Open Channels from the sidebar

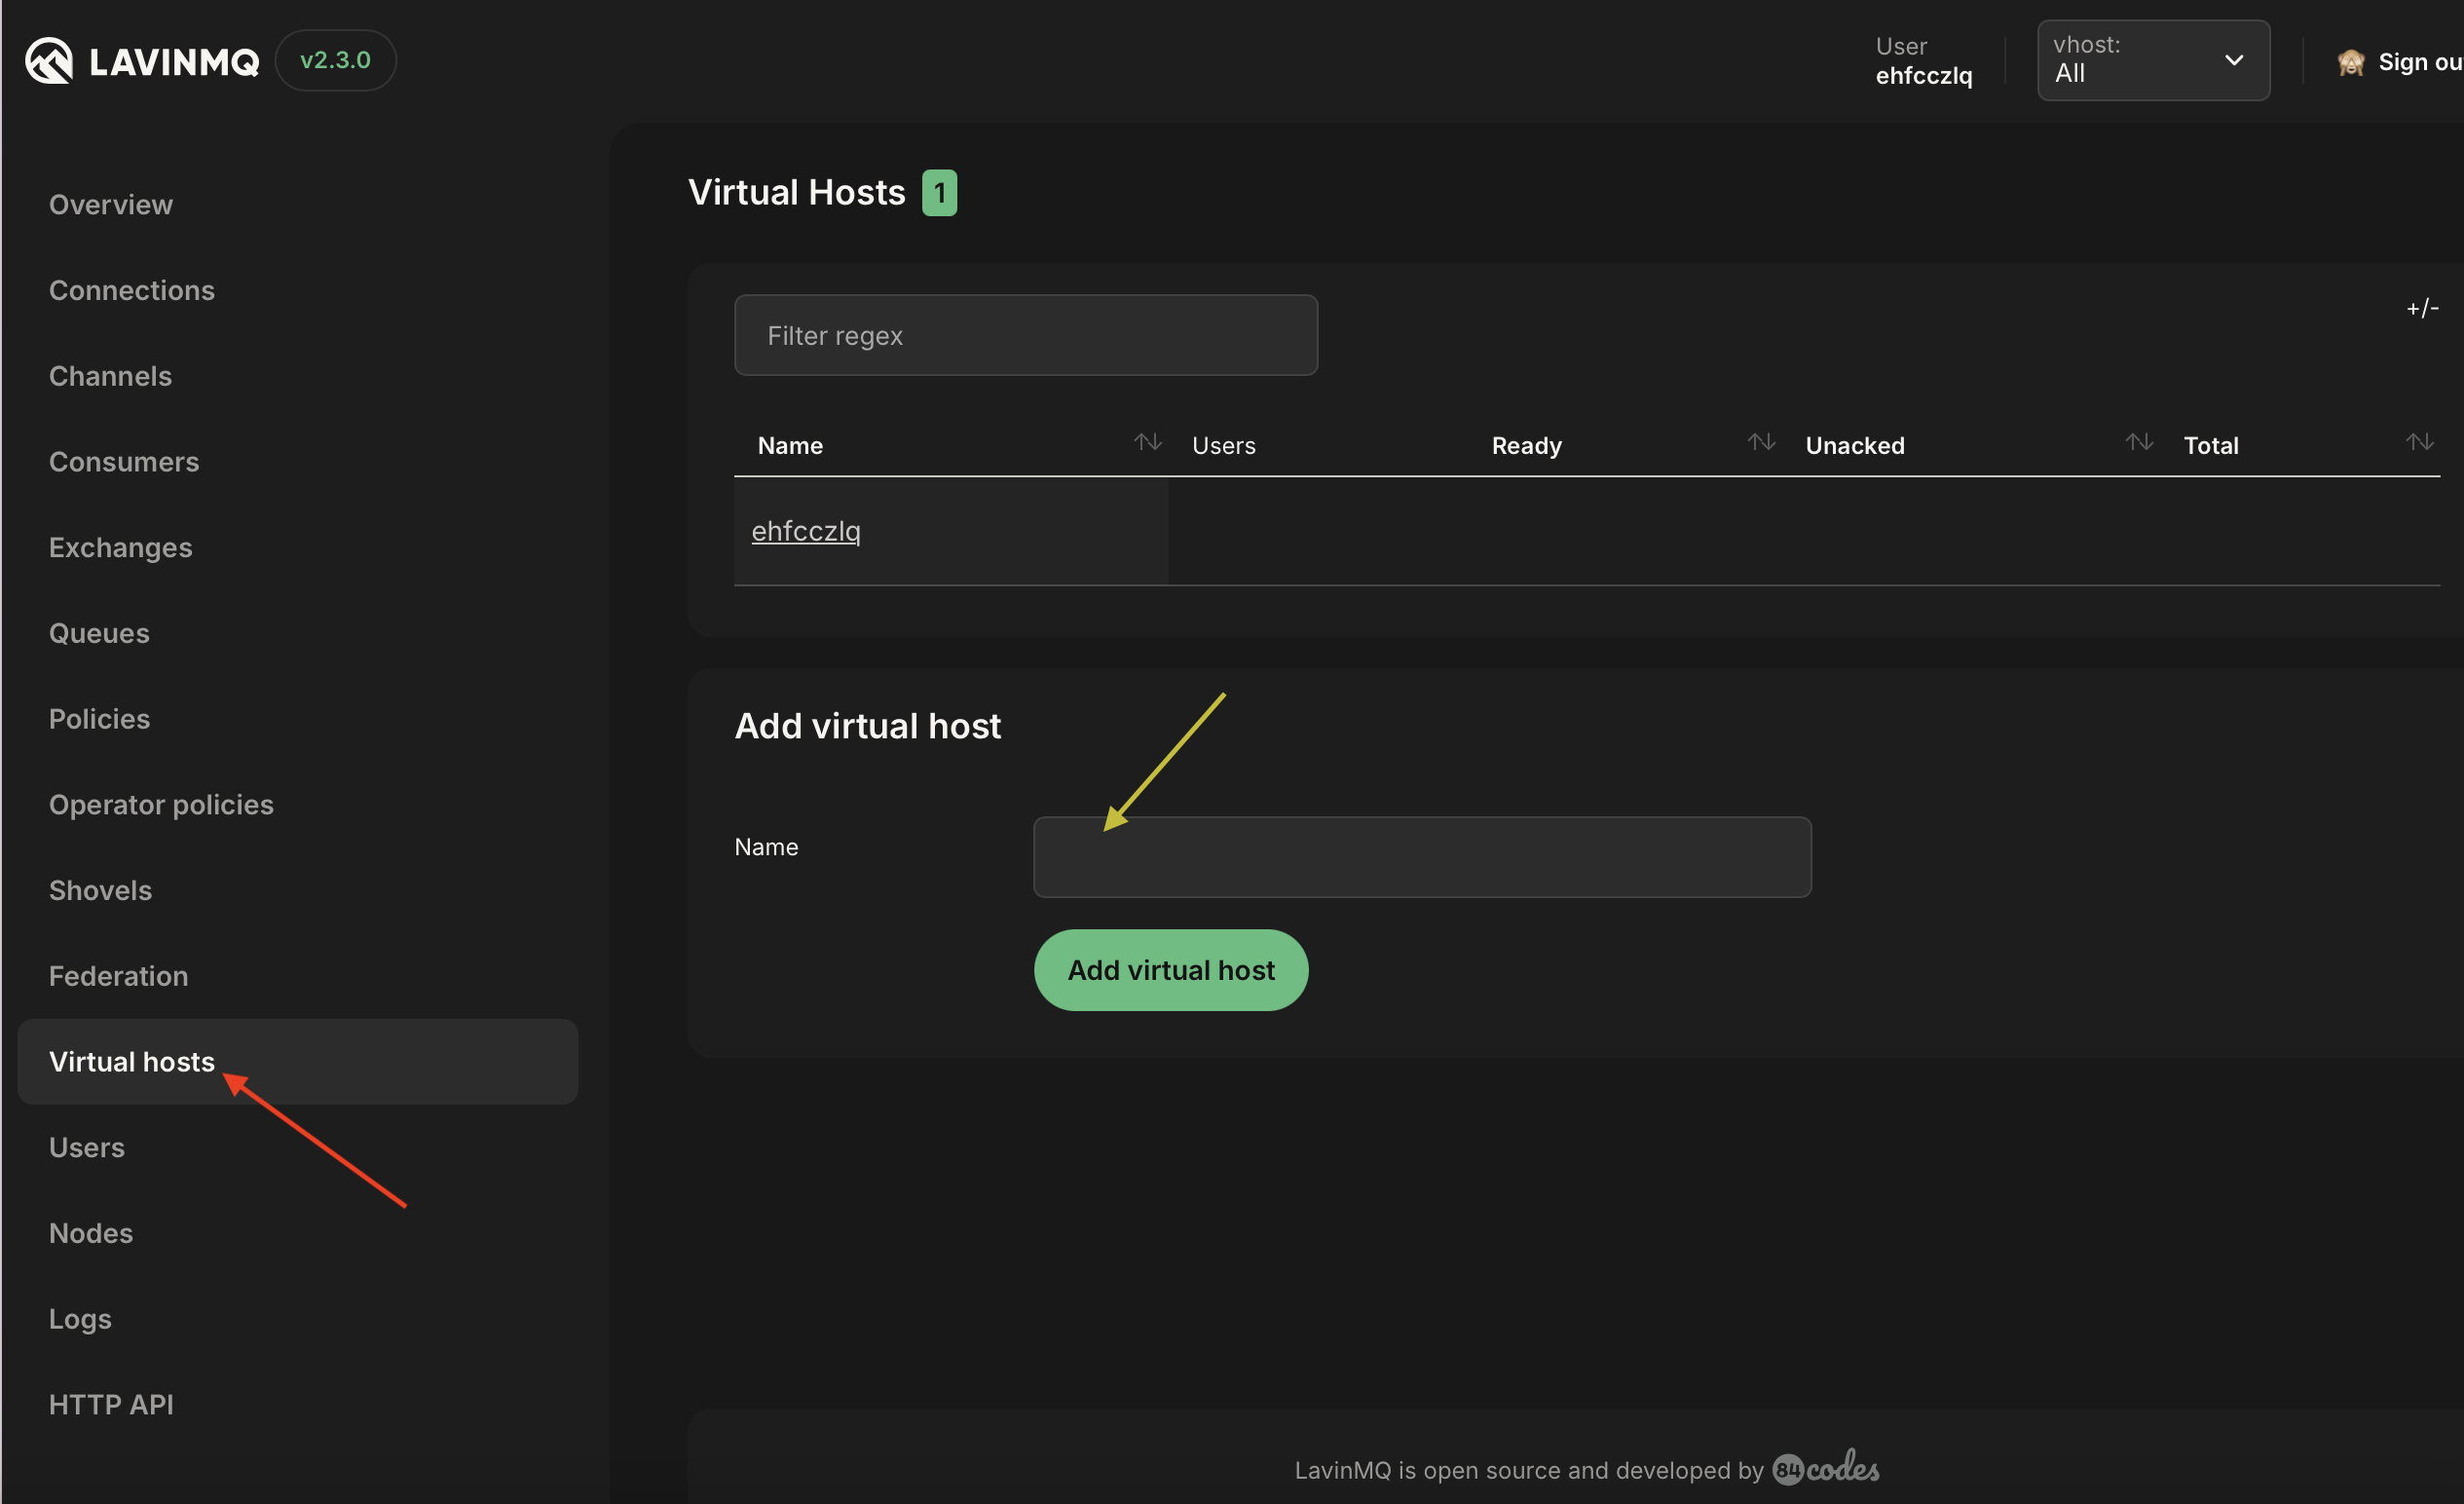click(x=110, y=376)
